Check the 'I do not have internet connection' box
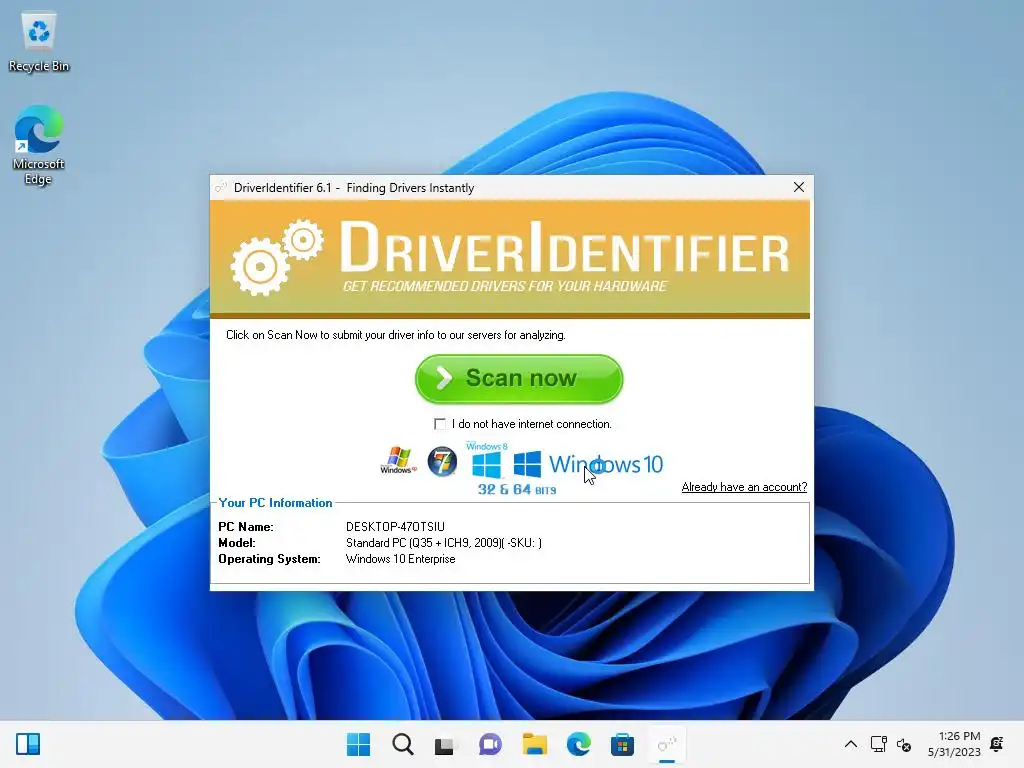 (440, 424)
